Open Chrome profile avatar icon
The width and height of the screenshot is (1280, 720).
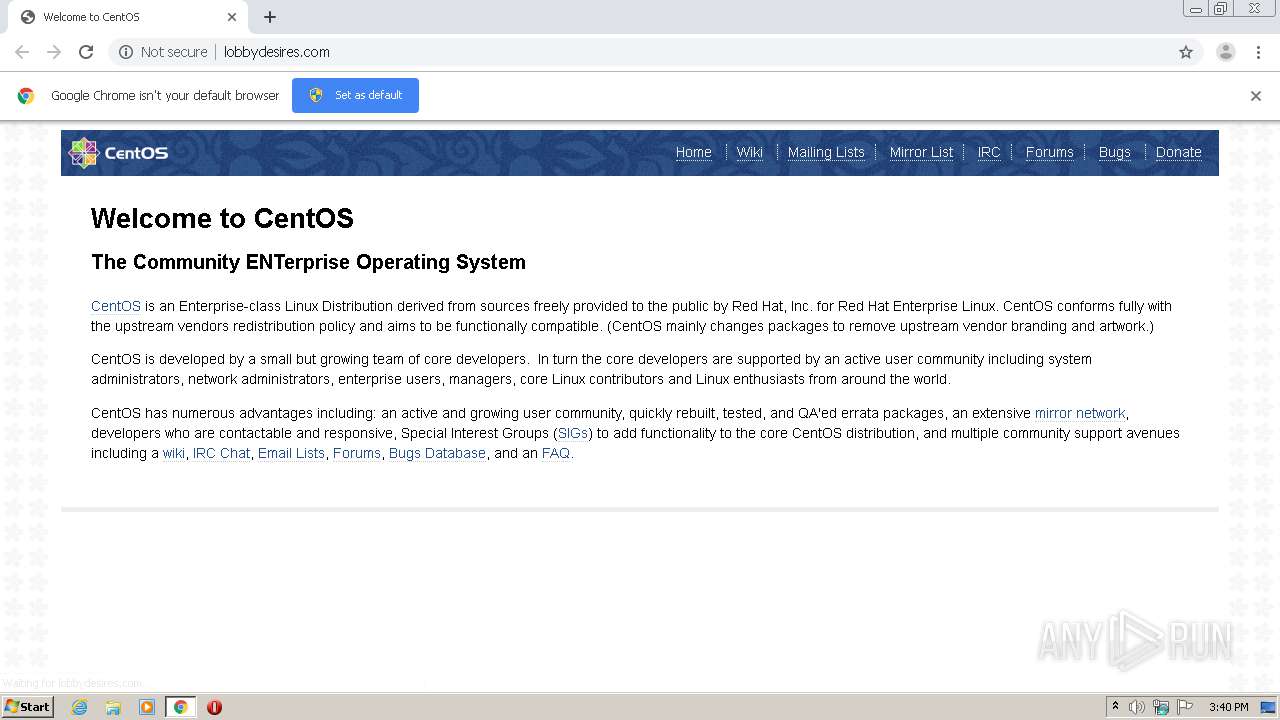pyautogui.click(x=1226, y=52)
